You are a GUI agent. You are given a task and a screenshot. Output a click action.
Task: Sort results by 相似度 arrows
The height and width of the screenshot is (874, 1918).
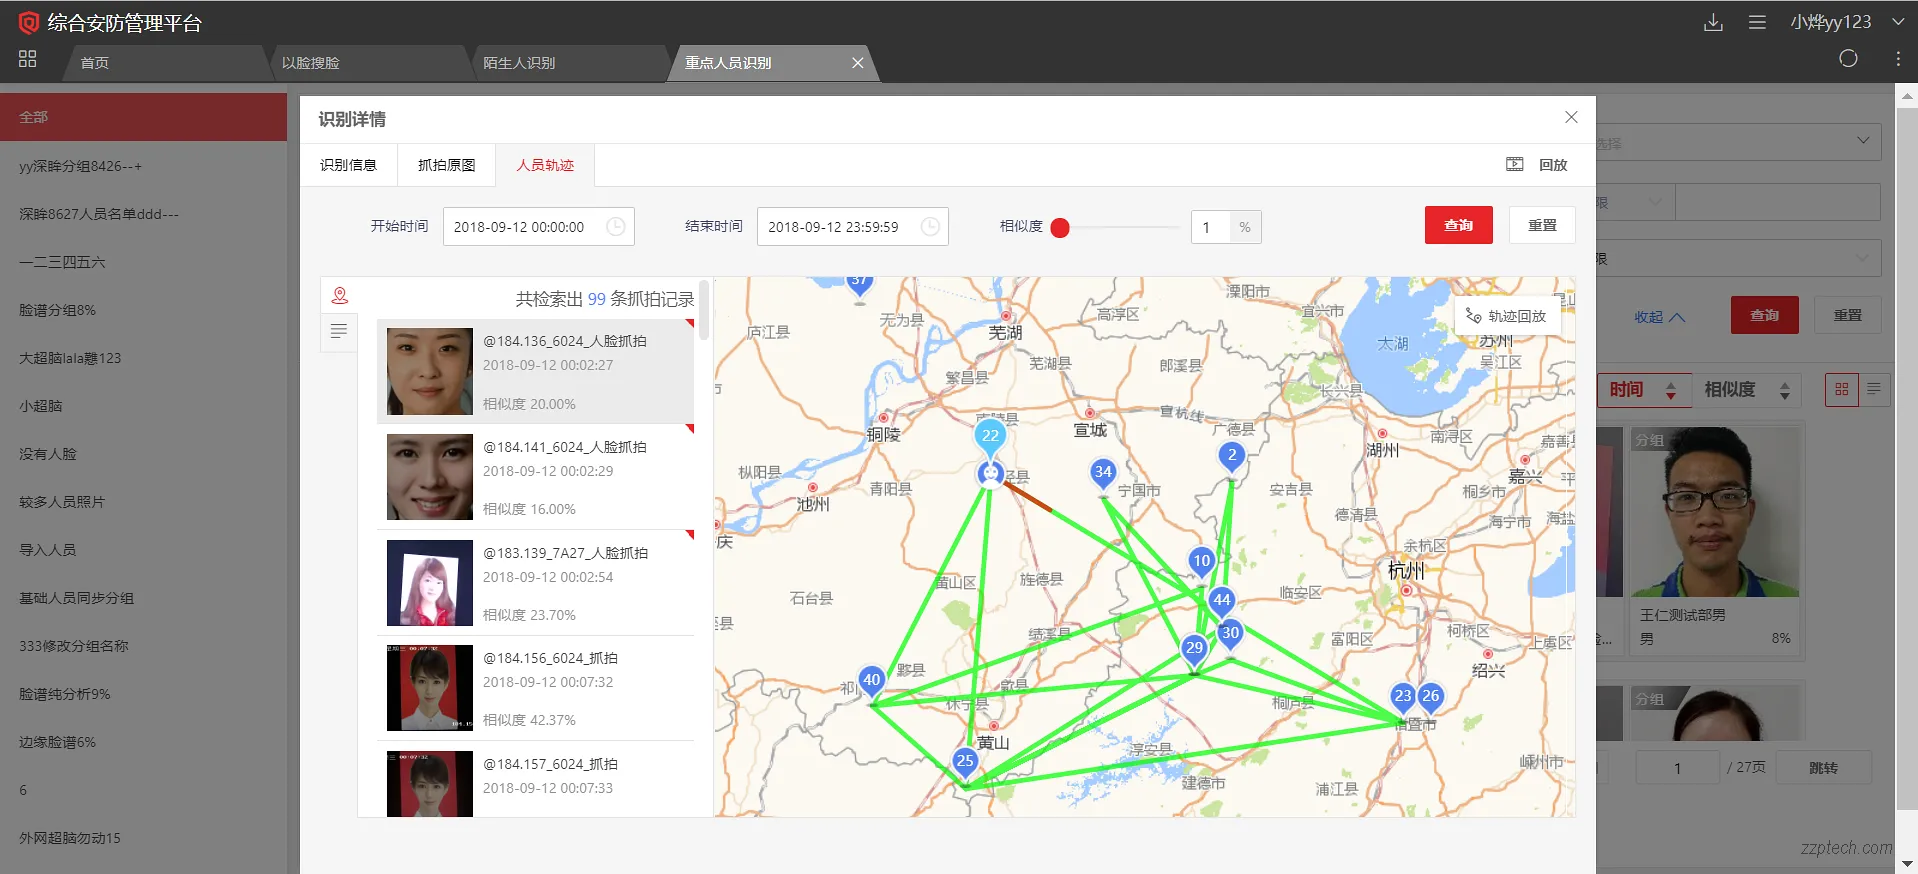pyautogui.click(x=1785, y=390)
